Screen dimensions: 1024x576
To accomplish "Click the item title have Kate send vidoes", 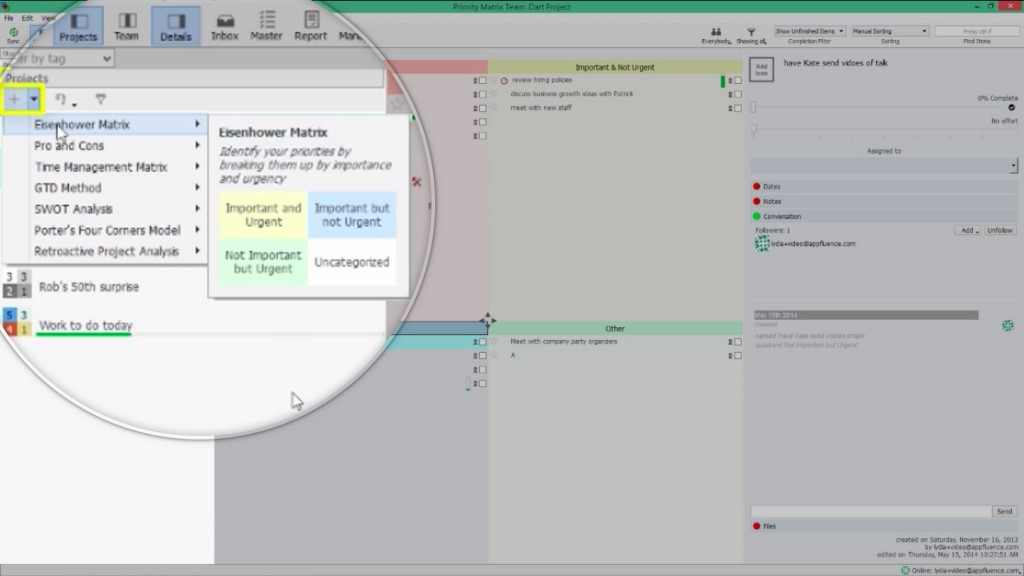I will click(x=835, y=63).
